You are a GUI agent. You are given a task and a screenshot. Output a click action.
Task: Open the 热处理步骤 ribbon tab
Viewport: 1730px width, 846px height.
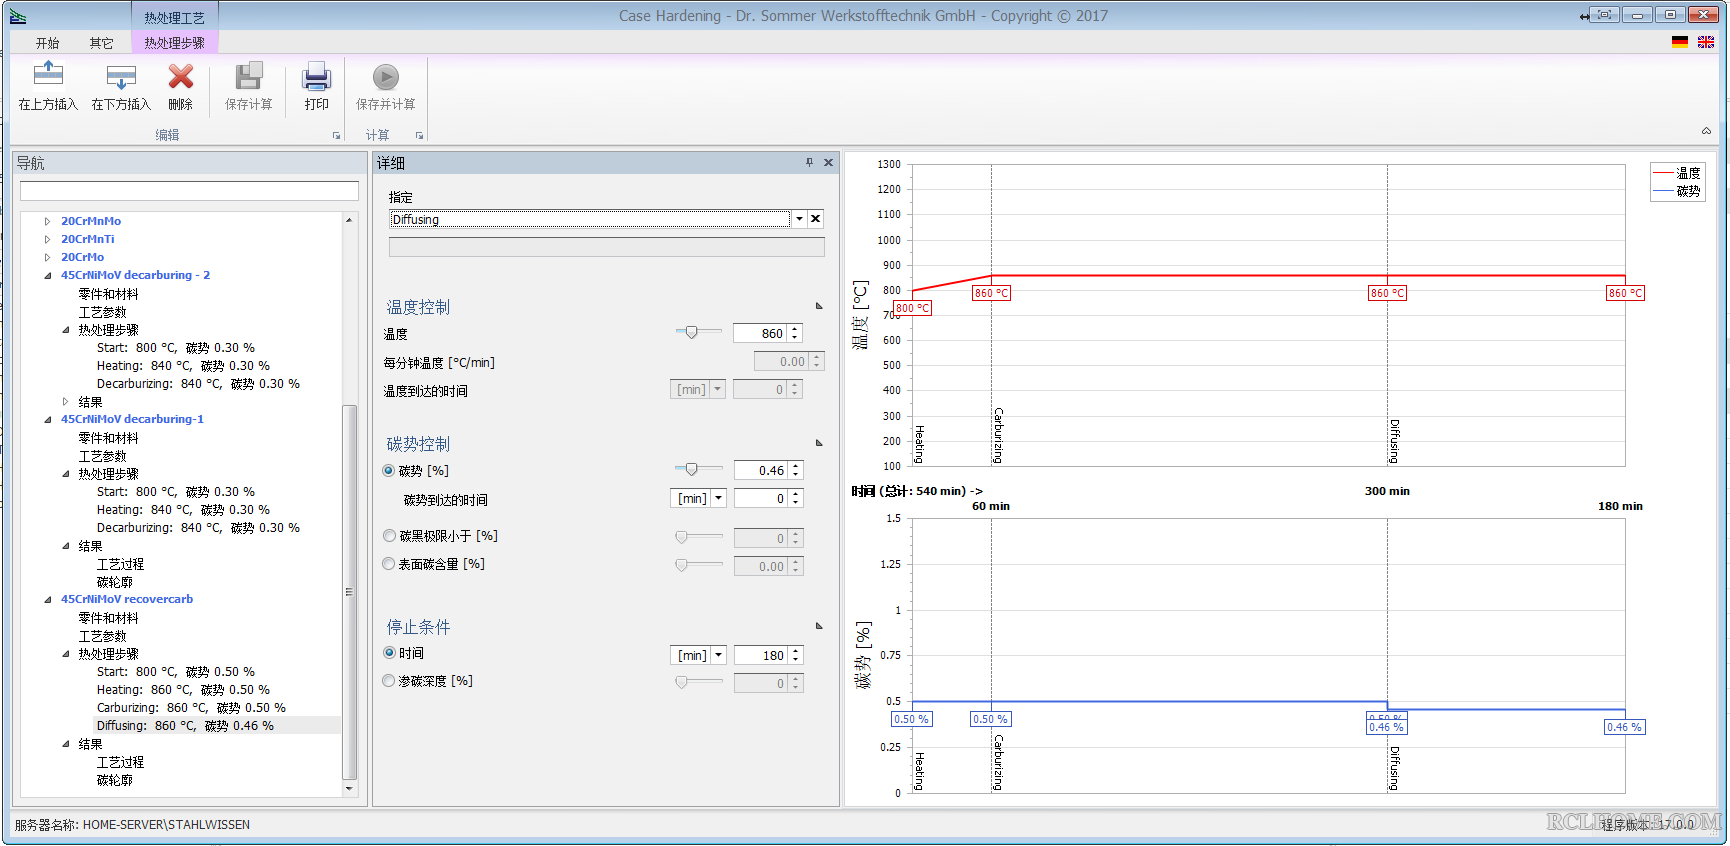(174, 43)
